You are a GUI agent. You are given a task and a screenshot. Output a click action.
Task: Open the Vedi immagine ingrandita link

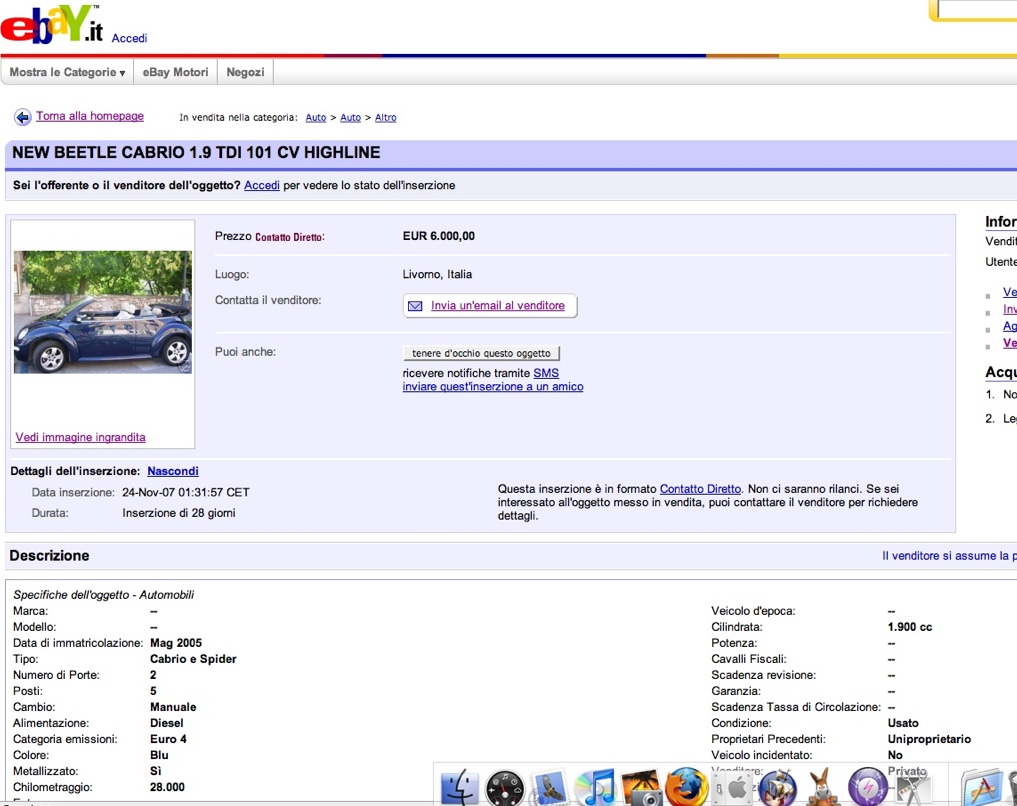80,437
